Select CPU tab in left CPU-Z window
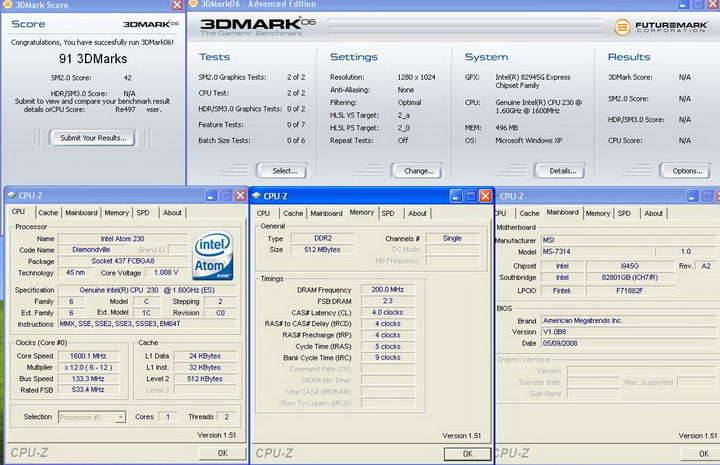The height and width of the screenshot is (465, 720). [x=18, y=212]
